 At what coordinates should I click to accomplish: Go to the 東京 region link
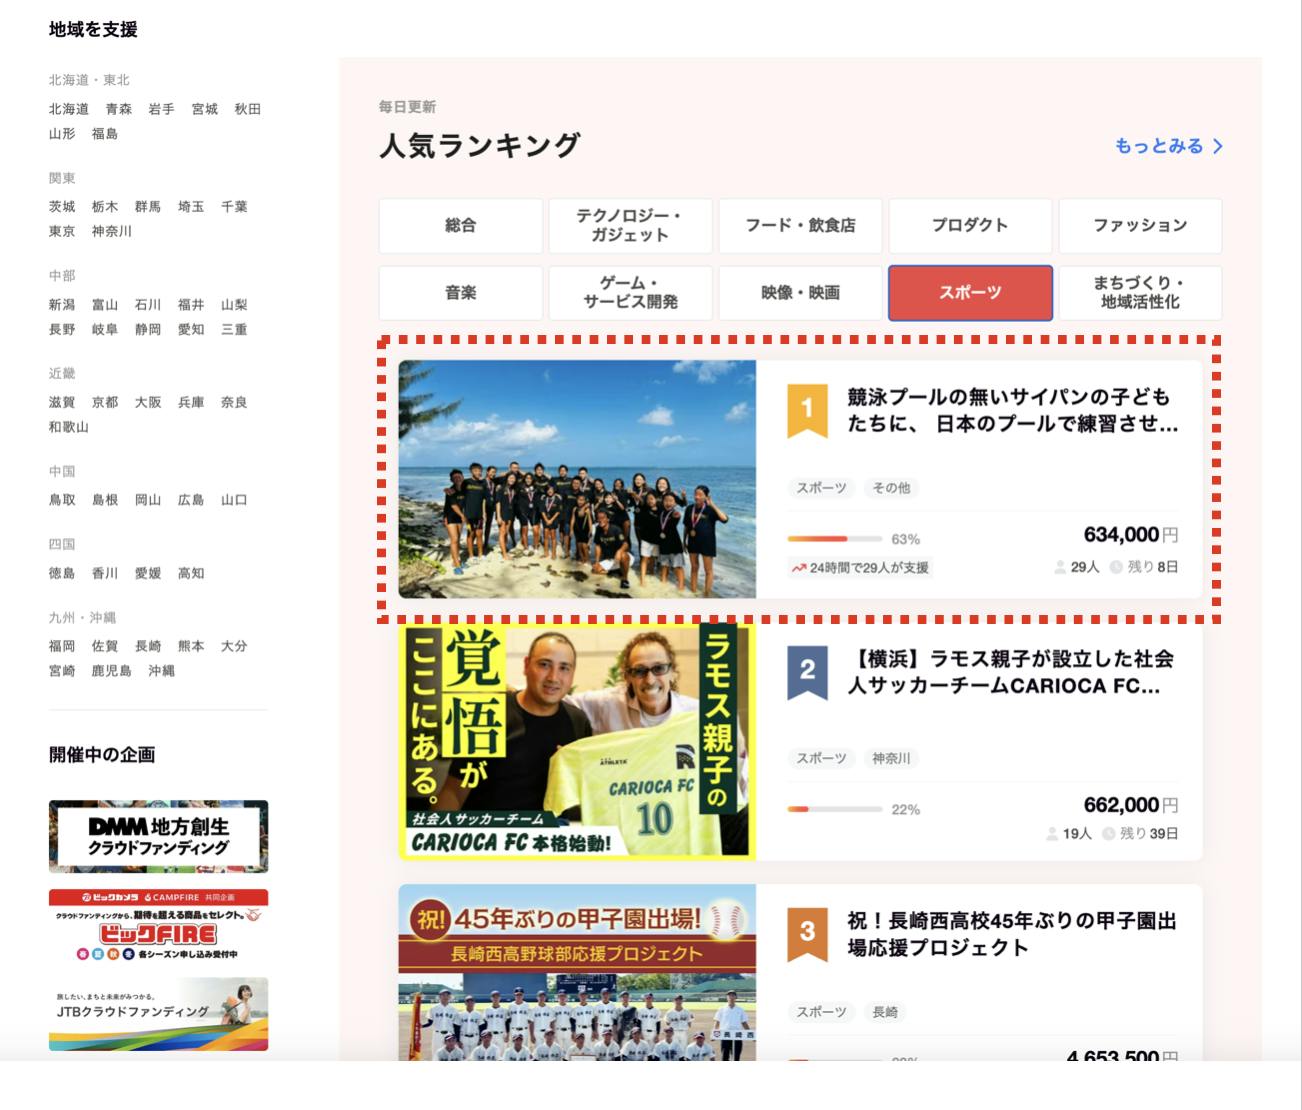click(x=62, y=231)
